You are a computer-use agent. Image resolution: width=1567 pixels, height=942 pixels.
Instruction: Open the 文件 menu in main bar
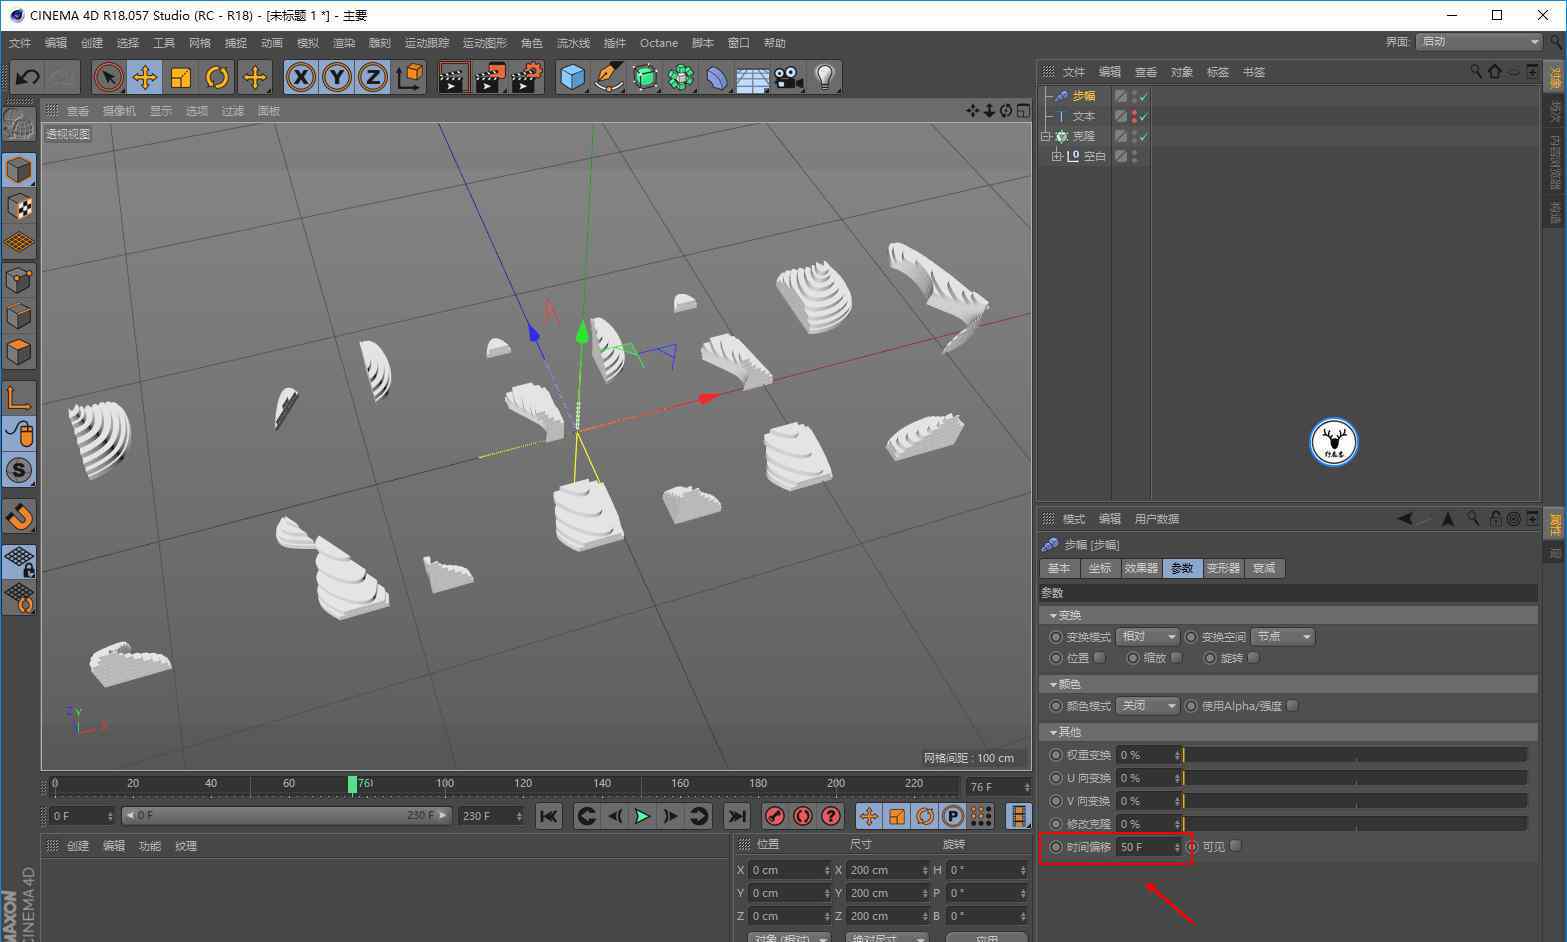pyautogui.click(x=20, y=43)
